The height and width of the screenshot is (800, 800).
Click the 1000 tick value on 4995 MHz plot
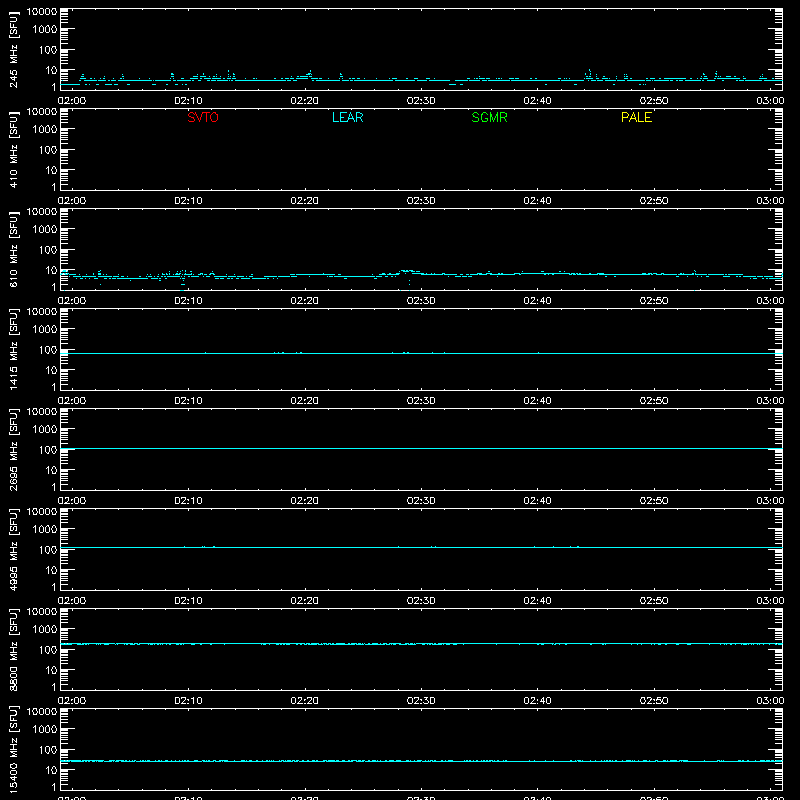click(x=45, y=530)
